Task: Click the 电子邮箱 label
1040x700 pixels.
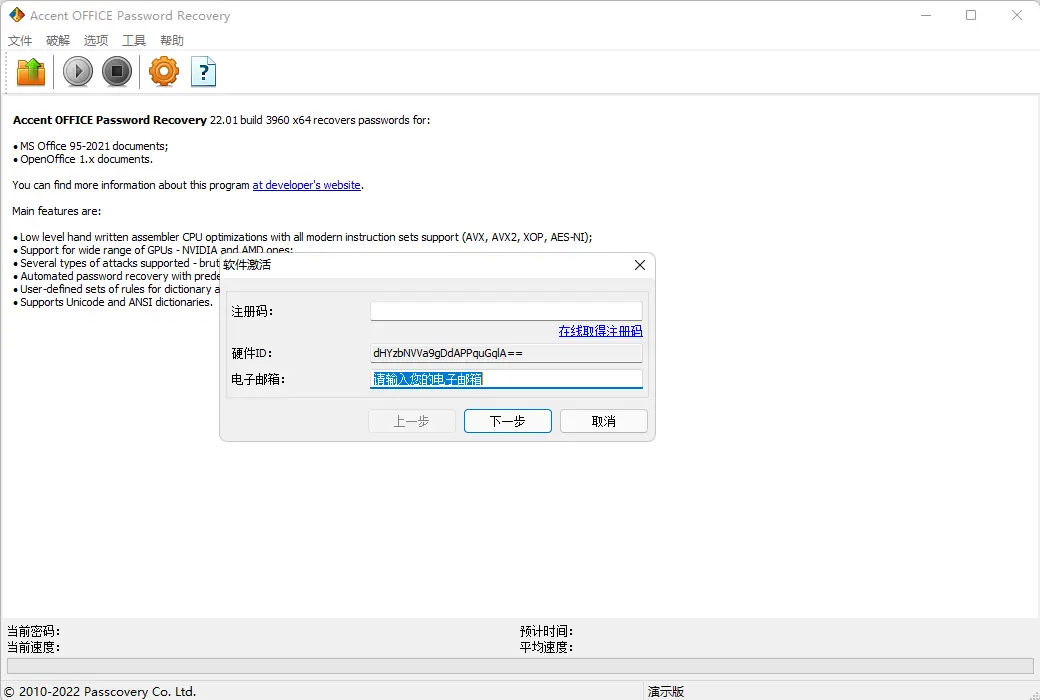Action: click(x=258, y=380)
